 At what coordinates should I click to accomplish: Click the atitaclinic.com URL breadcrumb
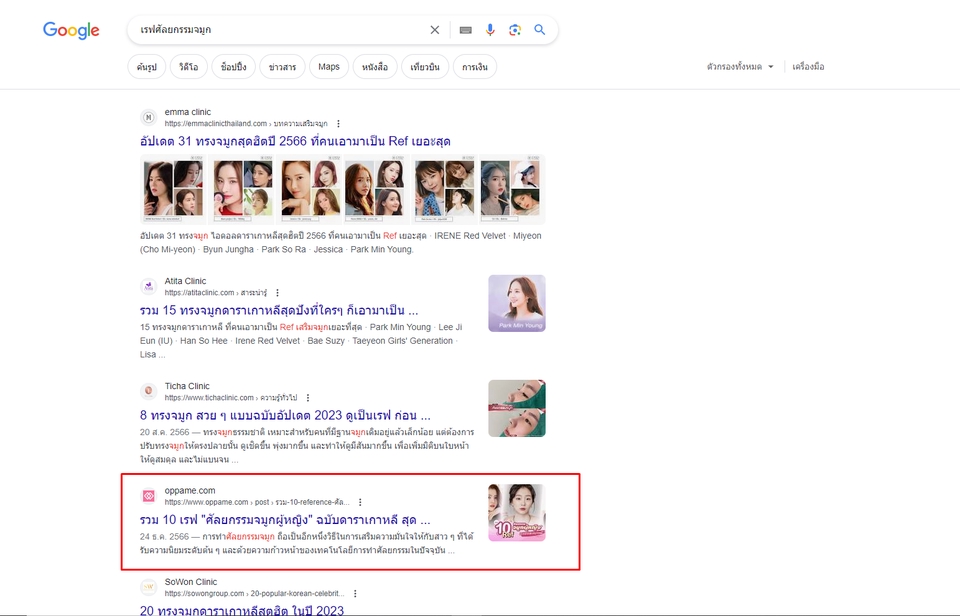pyautogui.click(x=216, y=293)
